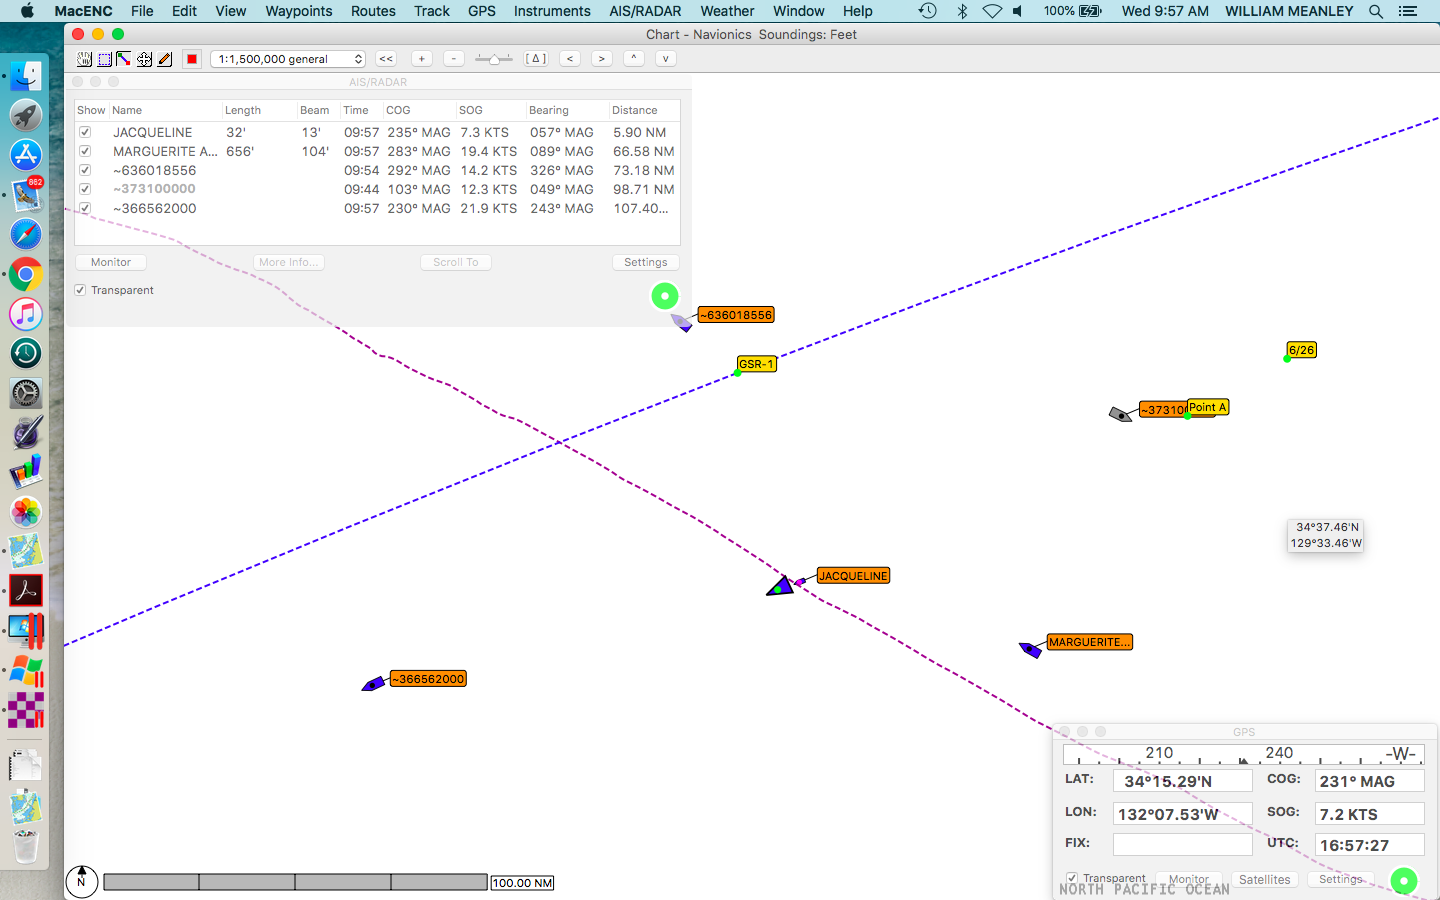Image resolution: width=1440 pixels, height=900 pixels.
Task: Select the JACQUELINE vessel label on chart
Action: coord(853,576)
